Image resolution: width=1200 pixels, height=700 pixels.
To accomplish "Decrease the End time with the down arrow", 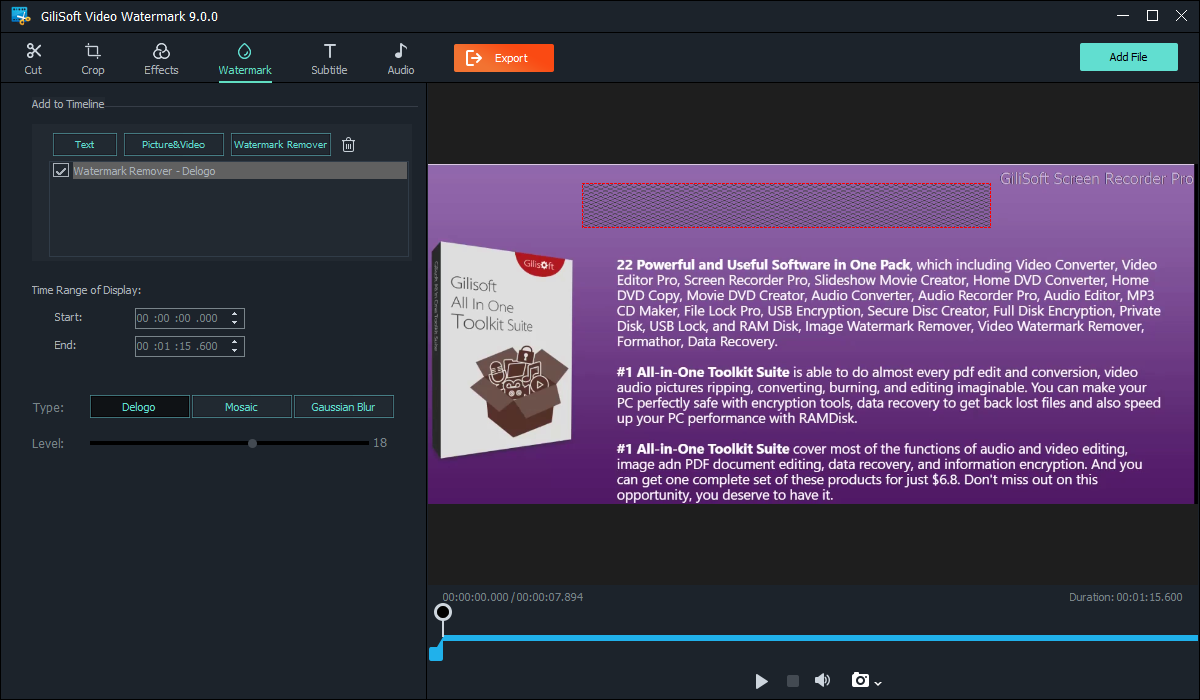I will pyautogui.click(x=235, y=351).
